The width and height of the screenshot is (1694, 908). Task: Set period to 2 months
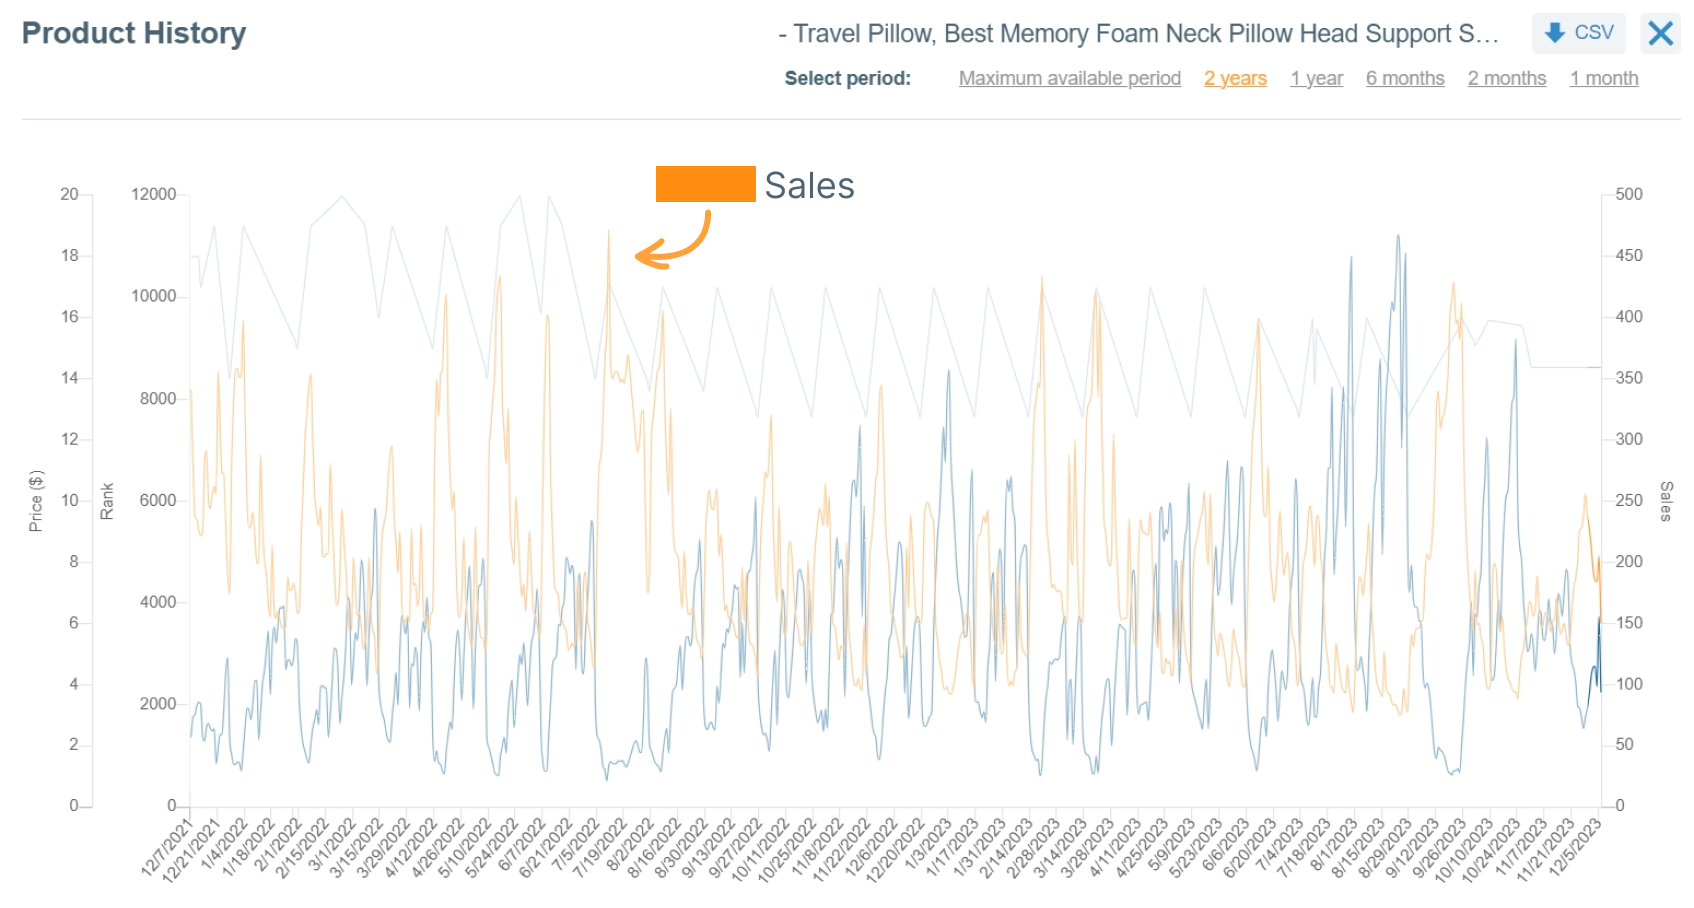point(1507,78)
